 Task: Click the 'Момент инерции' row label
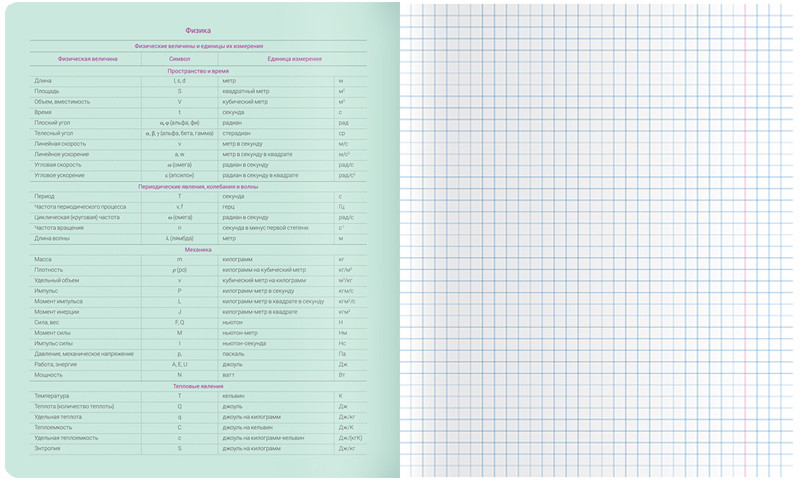click(57, 311)
